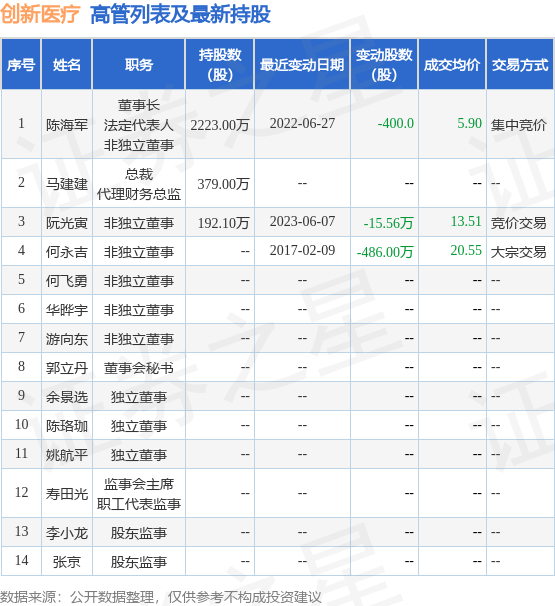Select the average price 20.55
Screen dimensions: 555x606
466,250
